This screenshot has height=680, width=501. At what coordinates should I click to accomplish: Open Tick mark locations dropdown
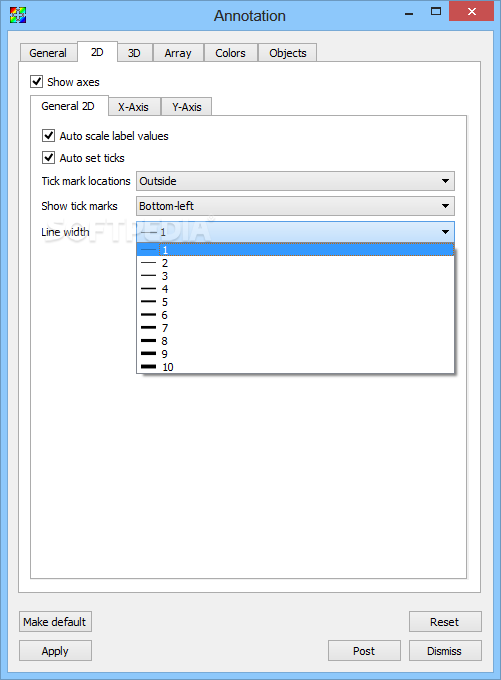[295, 181]
